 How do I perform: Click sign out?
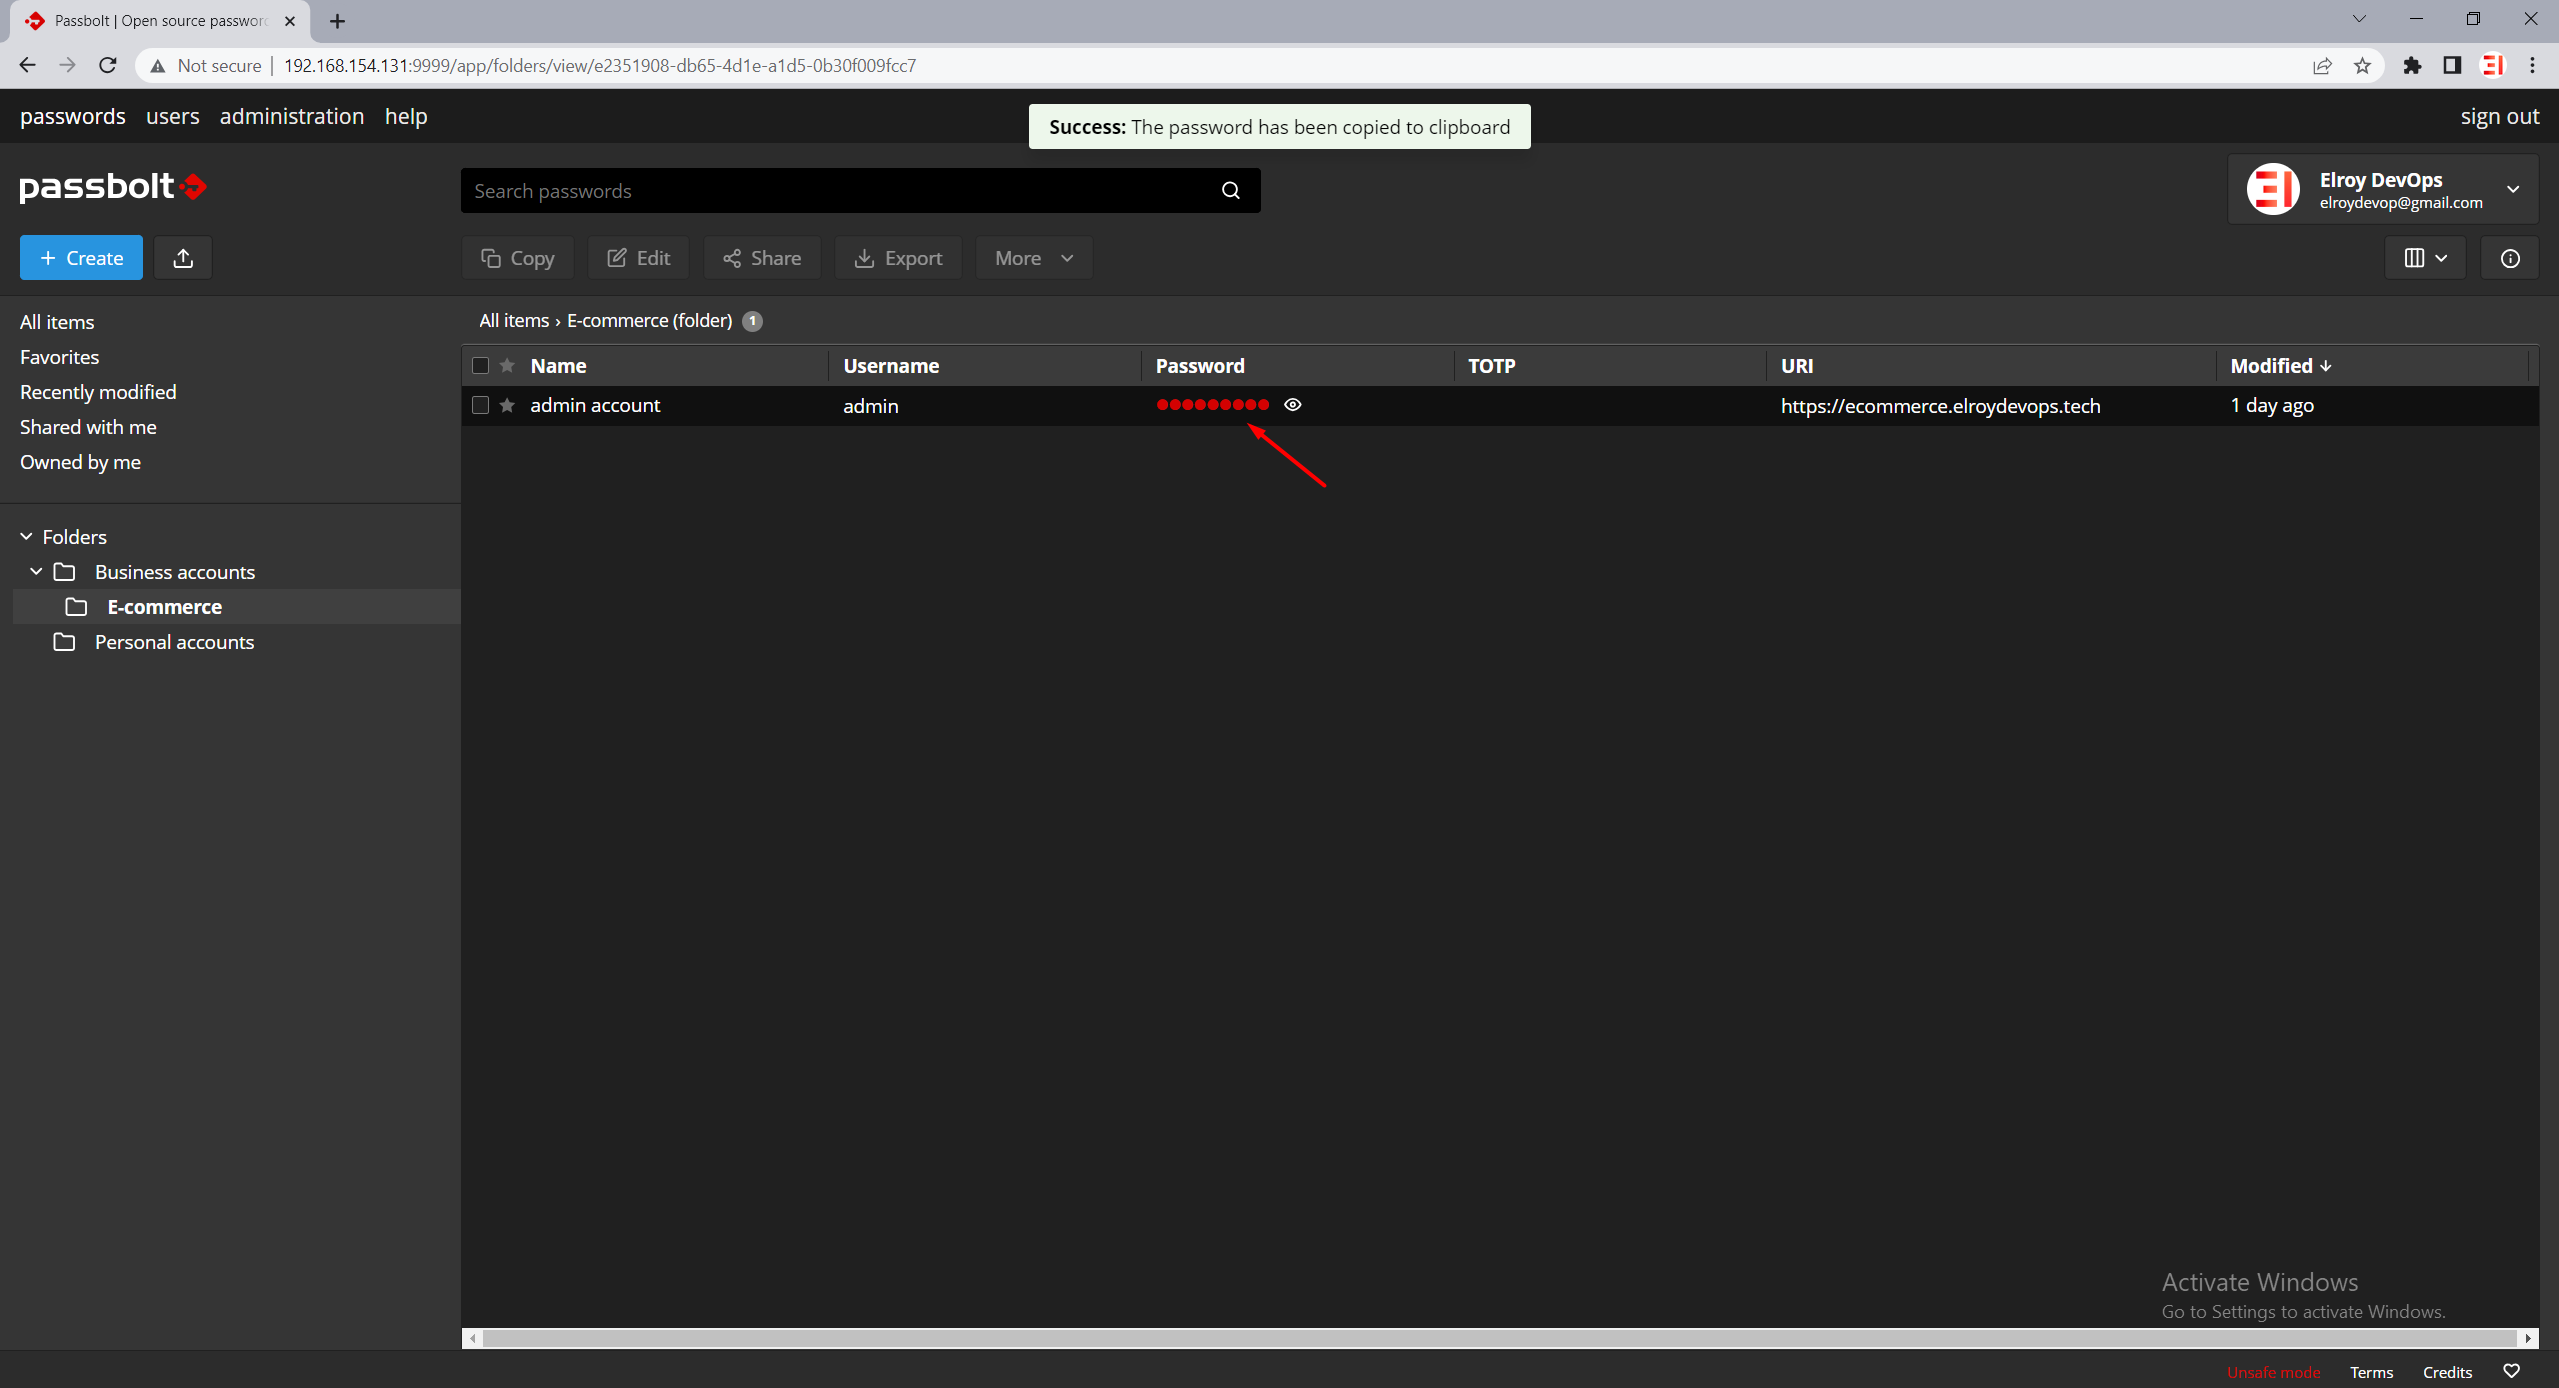click(2500, 116)
